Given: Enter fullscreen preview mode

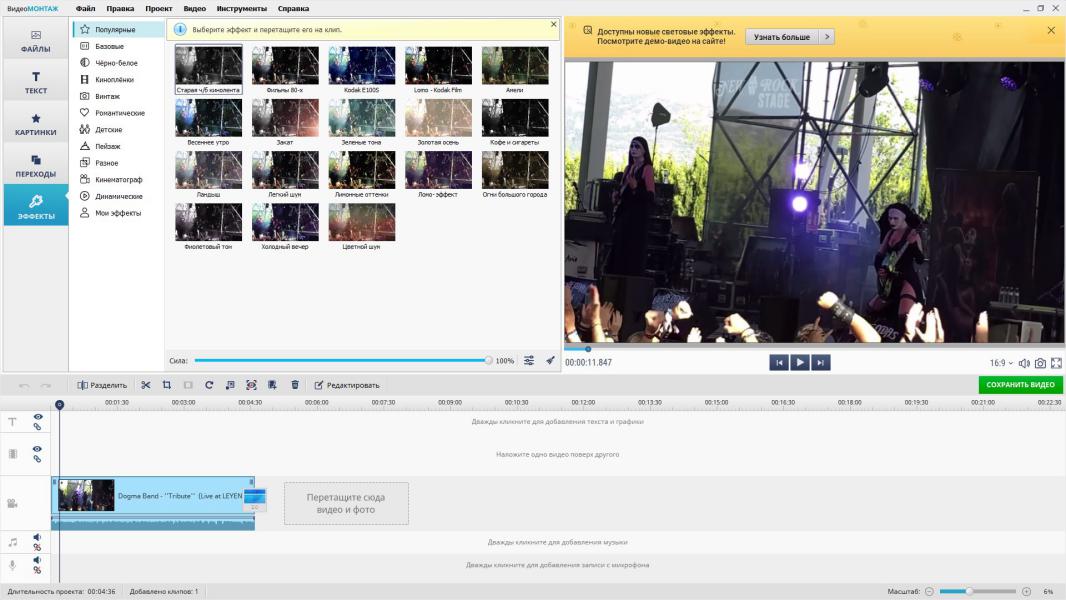Looking at the screenshot, I should (1056, 363).
